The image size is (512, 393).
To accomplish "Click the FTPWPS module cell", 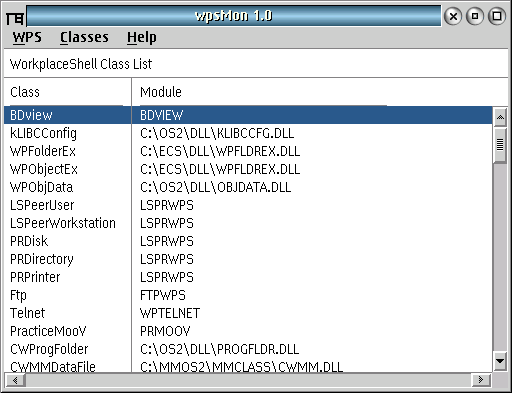I will [x=163, y=295].
